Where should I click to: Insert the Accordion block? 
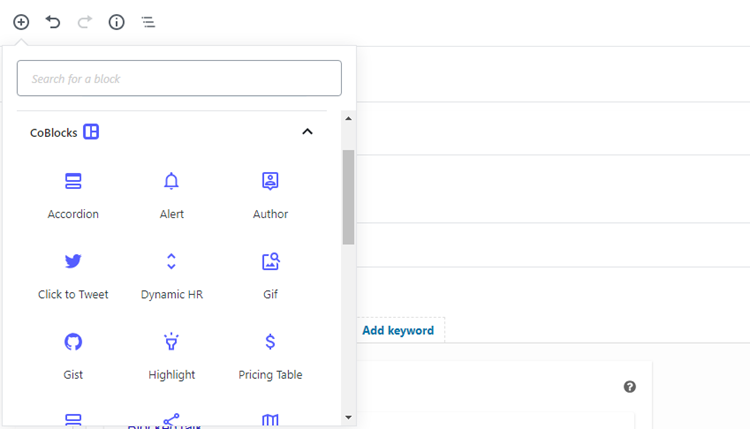73,196
